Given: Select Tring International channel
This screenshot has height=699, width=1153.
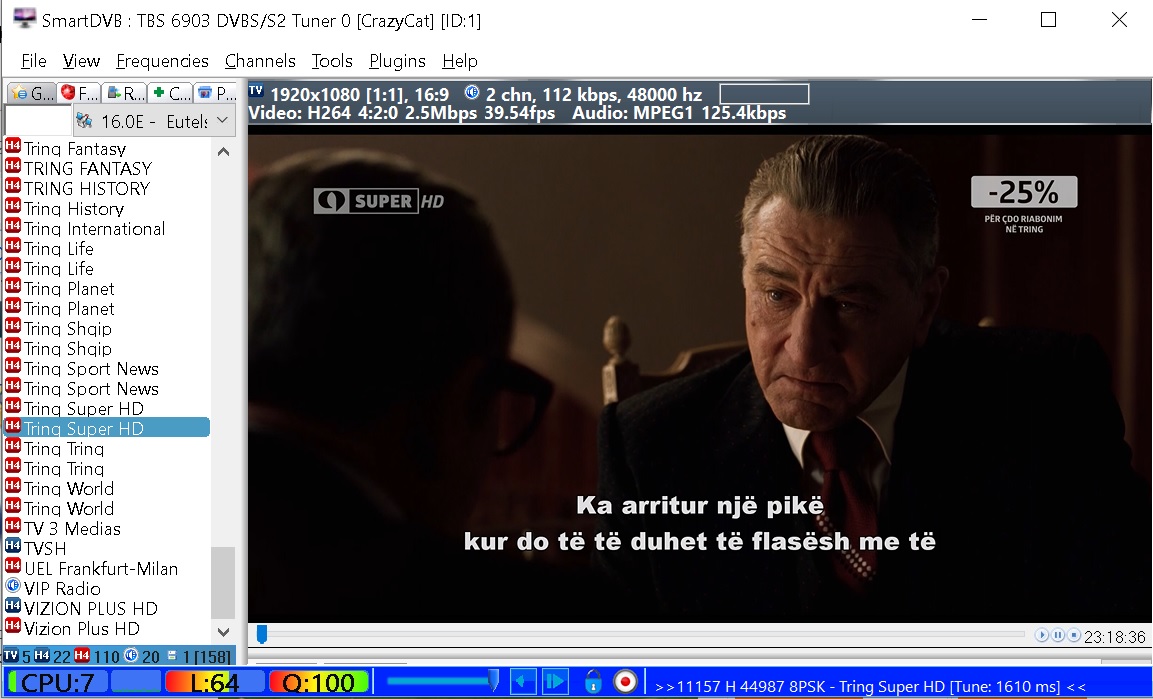Looking at the screenshot, I should [x=94, y=229].
